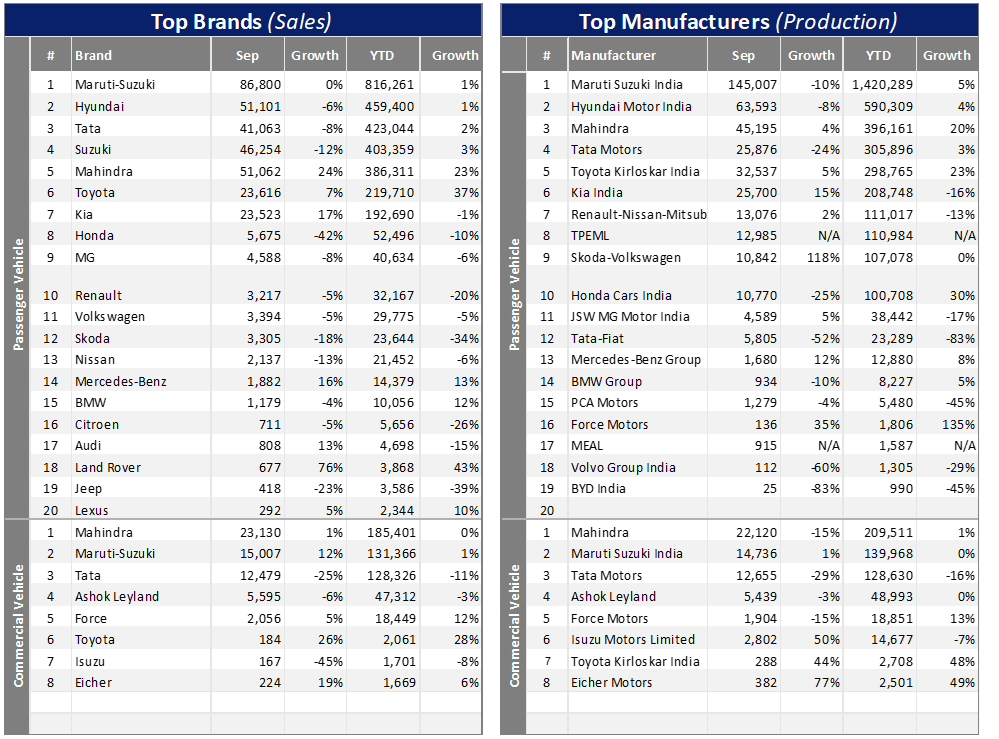Select the Brand column header

coord(93,56)
